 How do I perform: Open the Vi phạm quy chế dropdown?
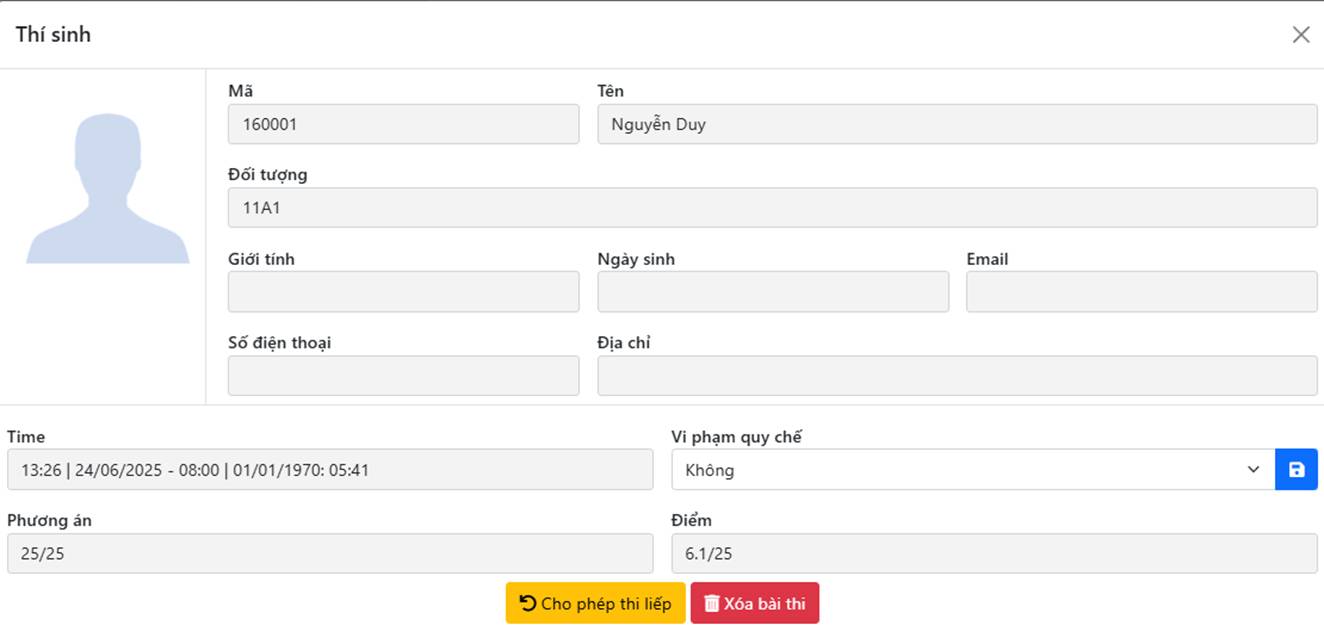(x=973, y=469)
